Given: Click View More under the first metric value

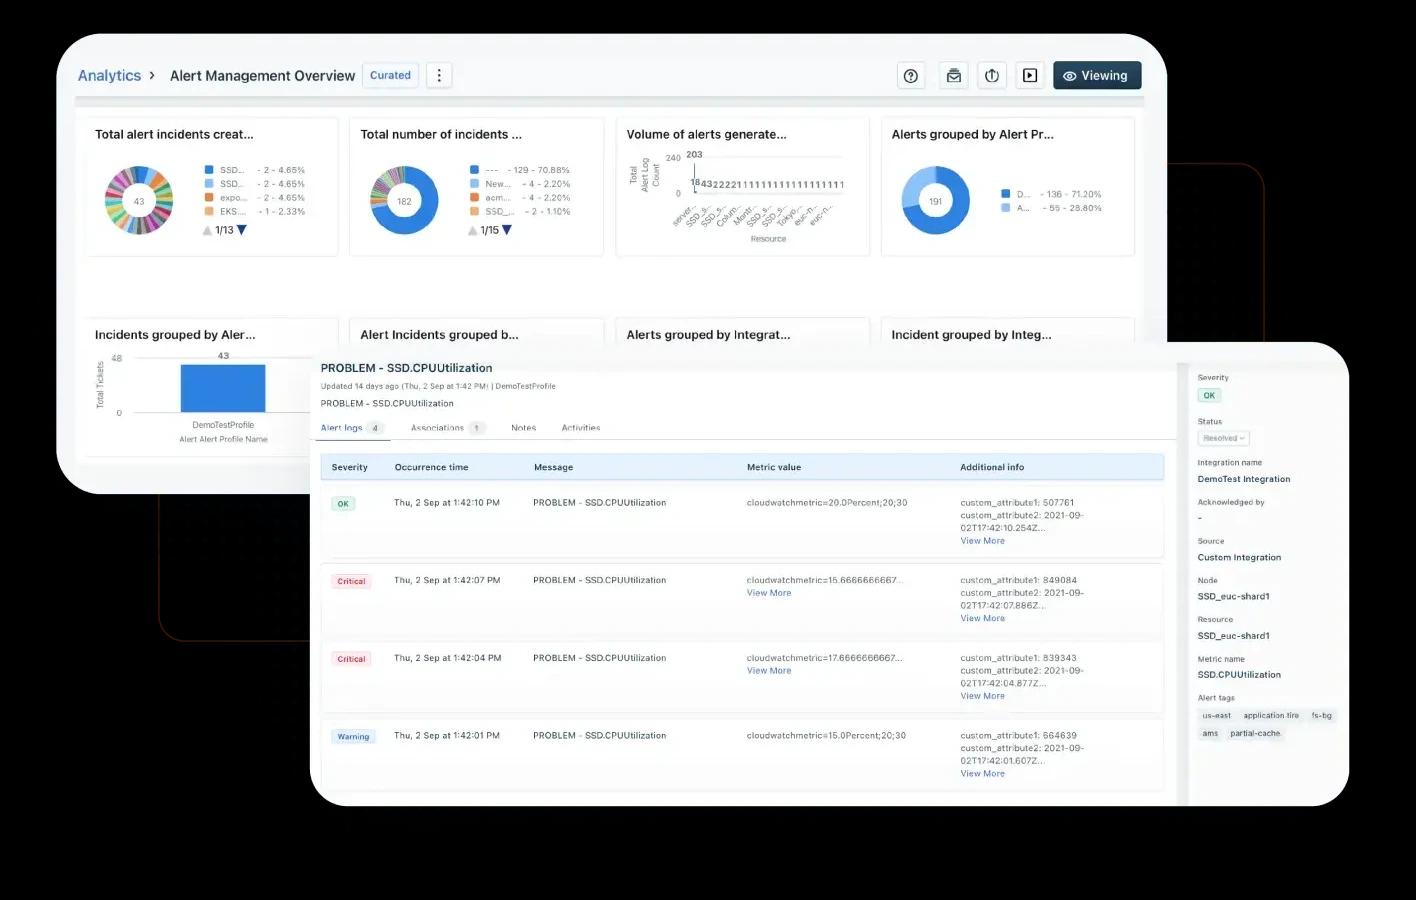Looking at the screenshot, I should pyautogui.click(x=768, y=592).
